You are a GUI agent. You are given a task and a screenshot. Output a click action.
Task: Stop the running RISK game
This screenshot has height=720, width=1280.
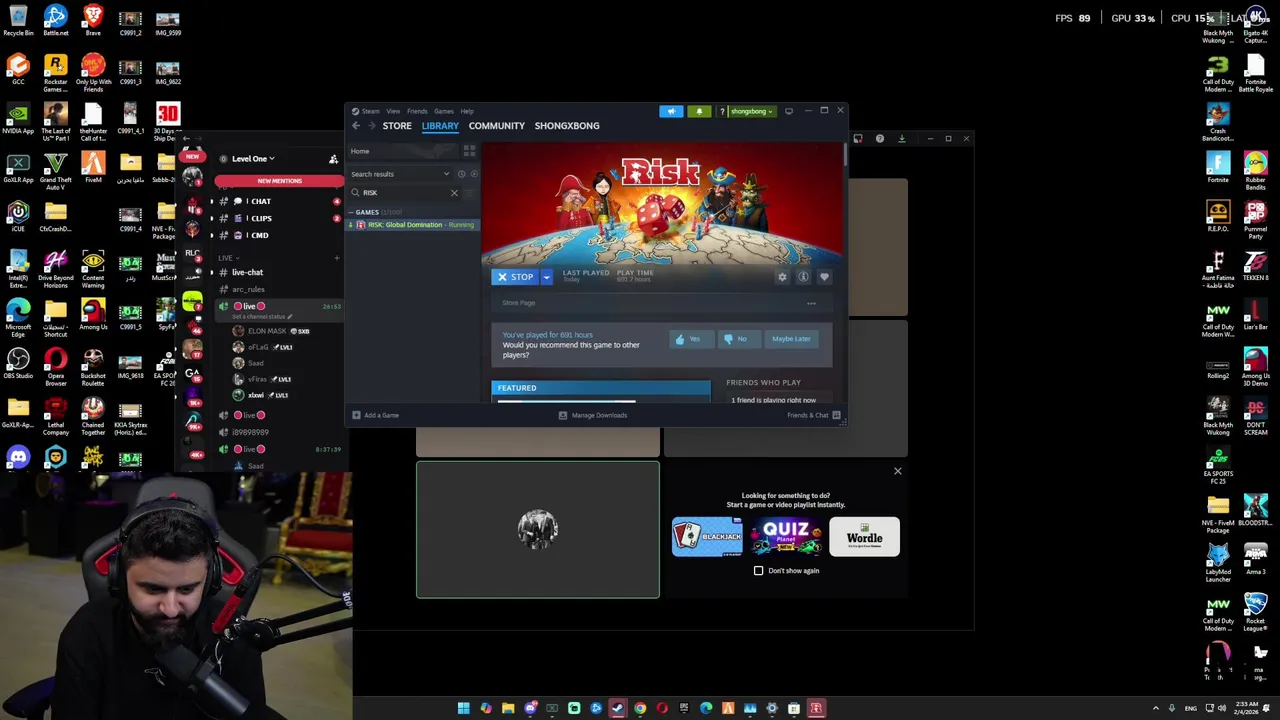point(516,277)
